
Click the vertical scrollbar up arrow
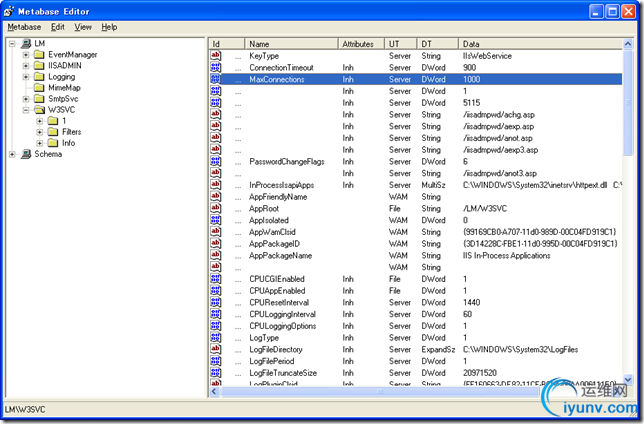coord(628,44)
